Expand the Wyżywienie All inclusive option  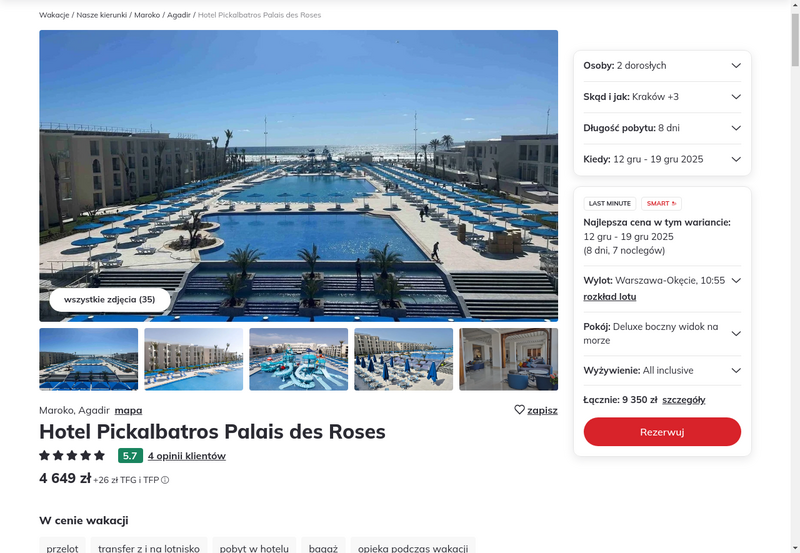[662, 370]
